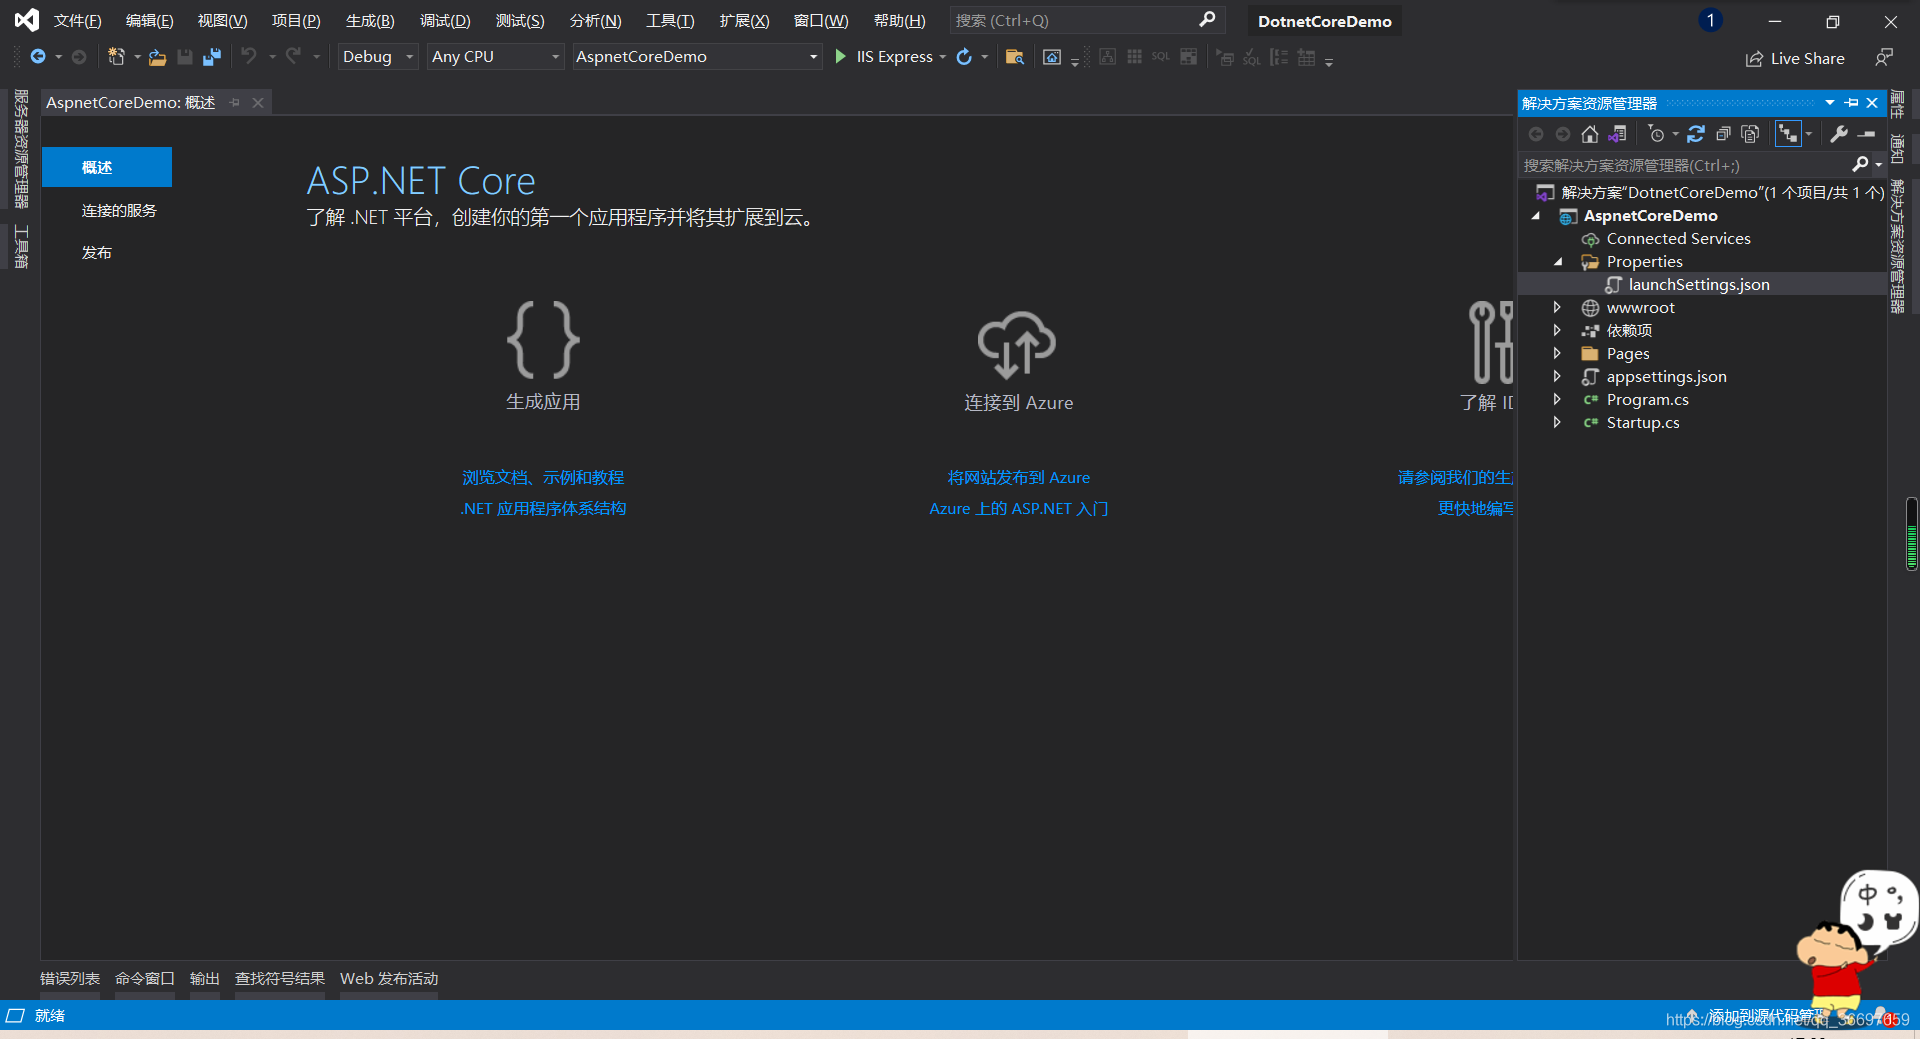Viewport: 1920px width, 1039px height.
Task: Open the 错误列表 error list tab
Action: click(x=70, y=979)
